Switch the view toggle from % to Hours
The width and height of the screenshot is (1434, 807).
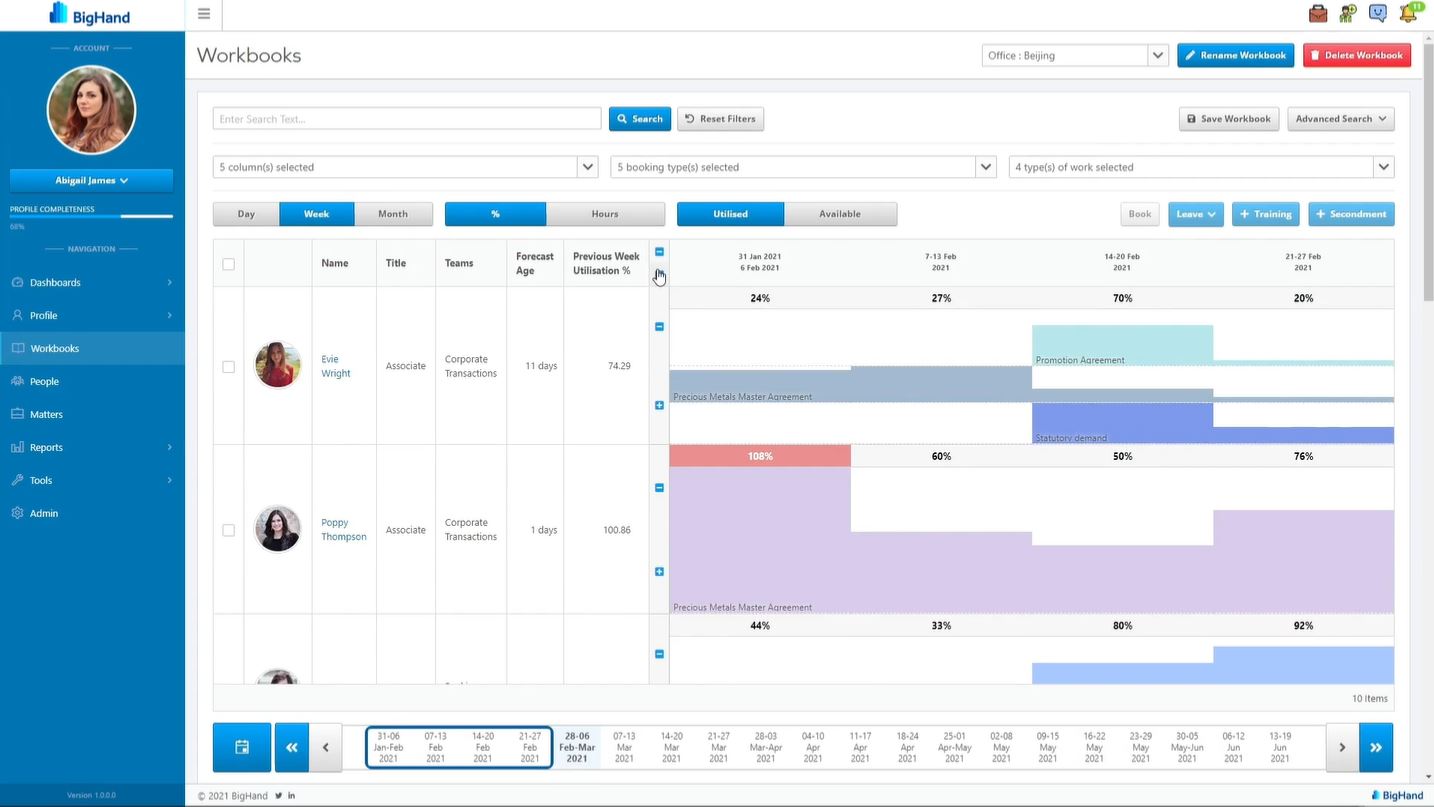(x=605, y=213)
